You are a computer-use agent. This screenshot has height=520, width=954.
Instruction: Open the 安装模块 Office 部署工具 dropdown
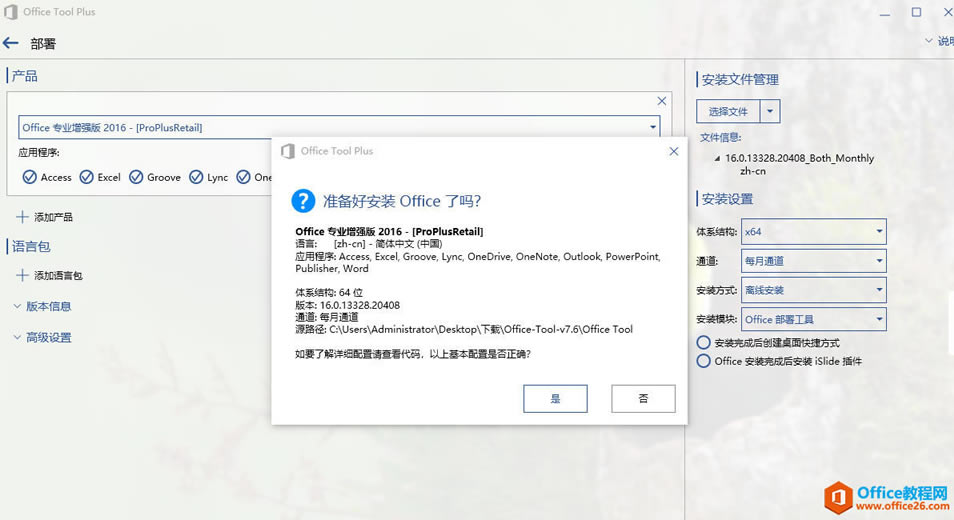click(x=813, y=319)
